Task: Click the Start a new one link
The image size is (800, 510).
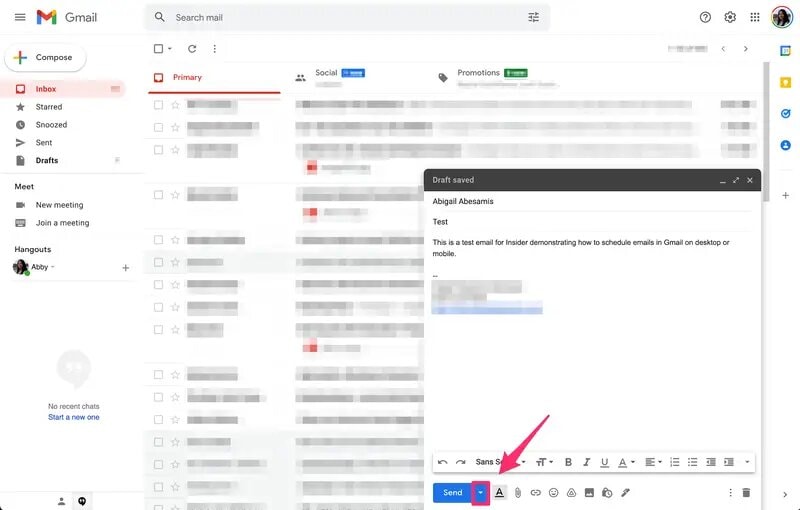Action: (x=73, y=417)
